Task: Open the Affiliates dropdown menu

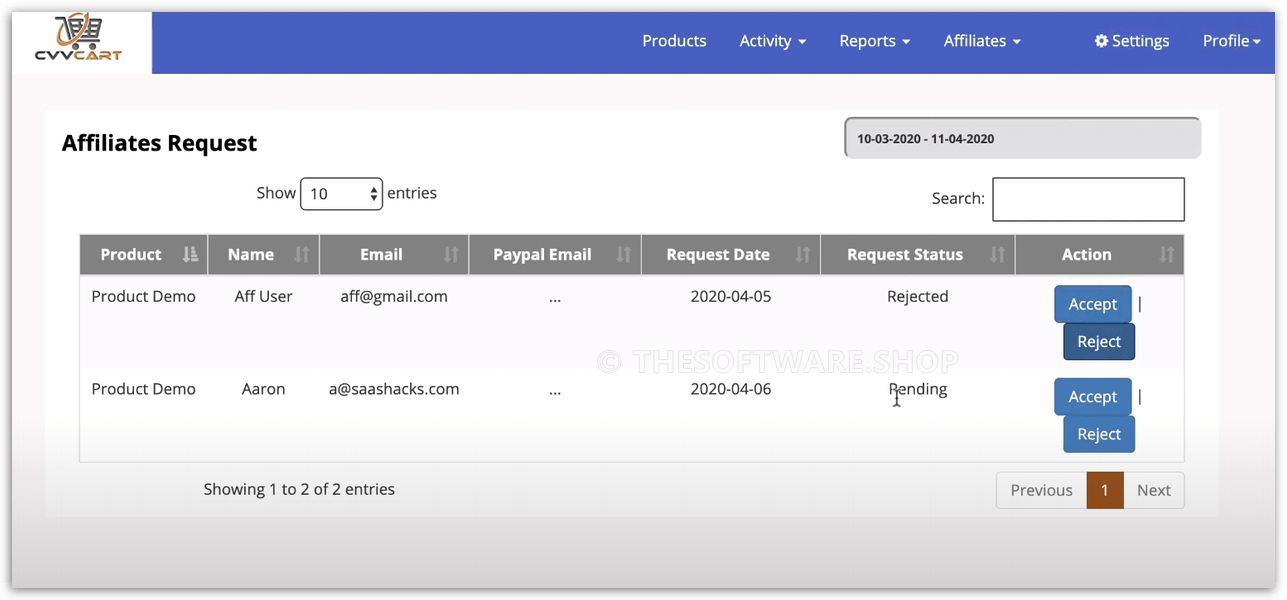Action: pos(981,41)
